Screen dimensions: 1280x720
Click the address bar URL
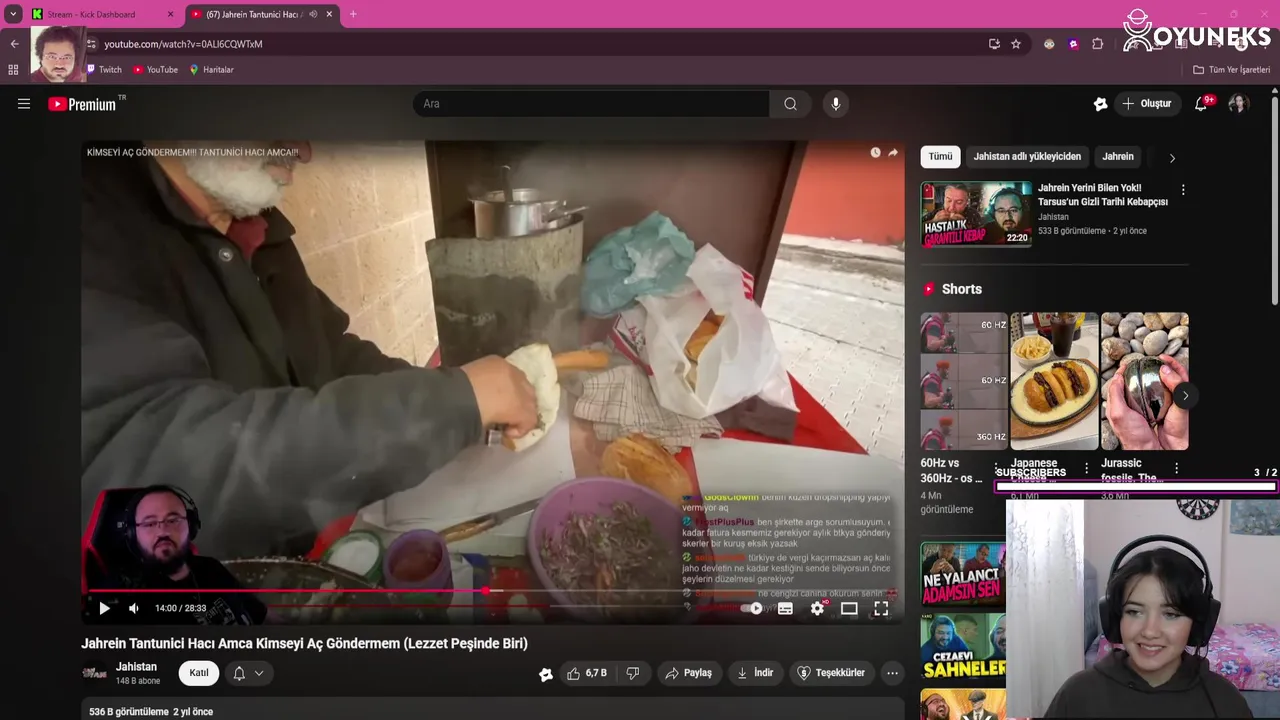coord(183,44)
